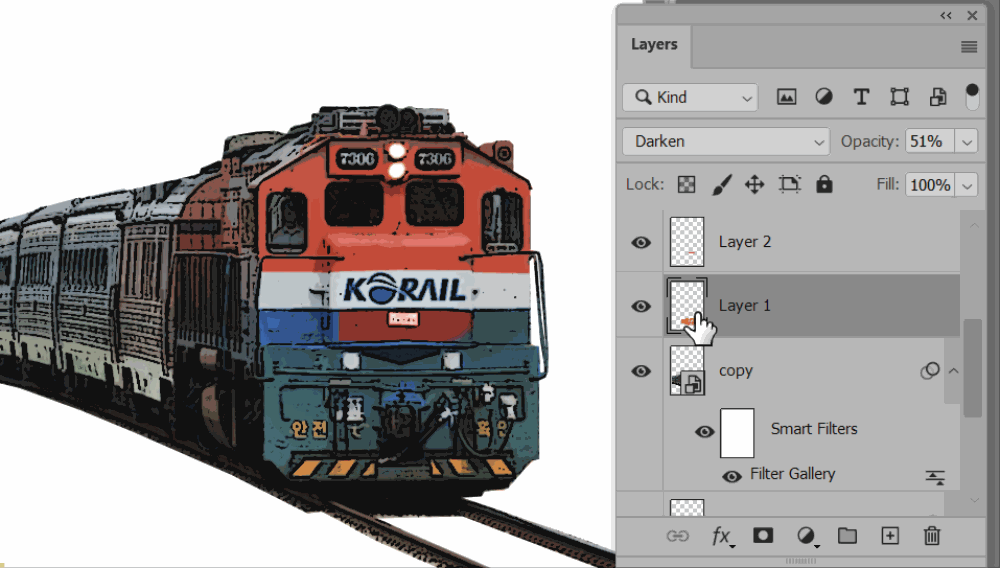Viewport: 1000px width, 568px height.
Task: Toggle layer filtering on or off switch
Action: pyautogui.click(x=972, y=97)
